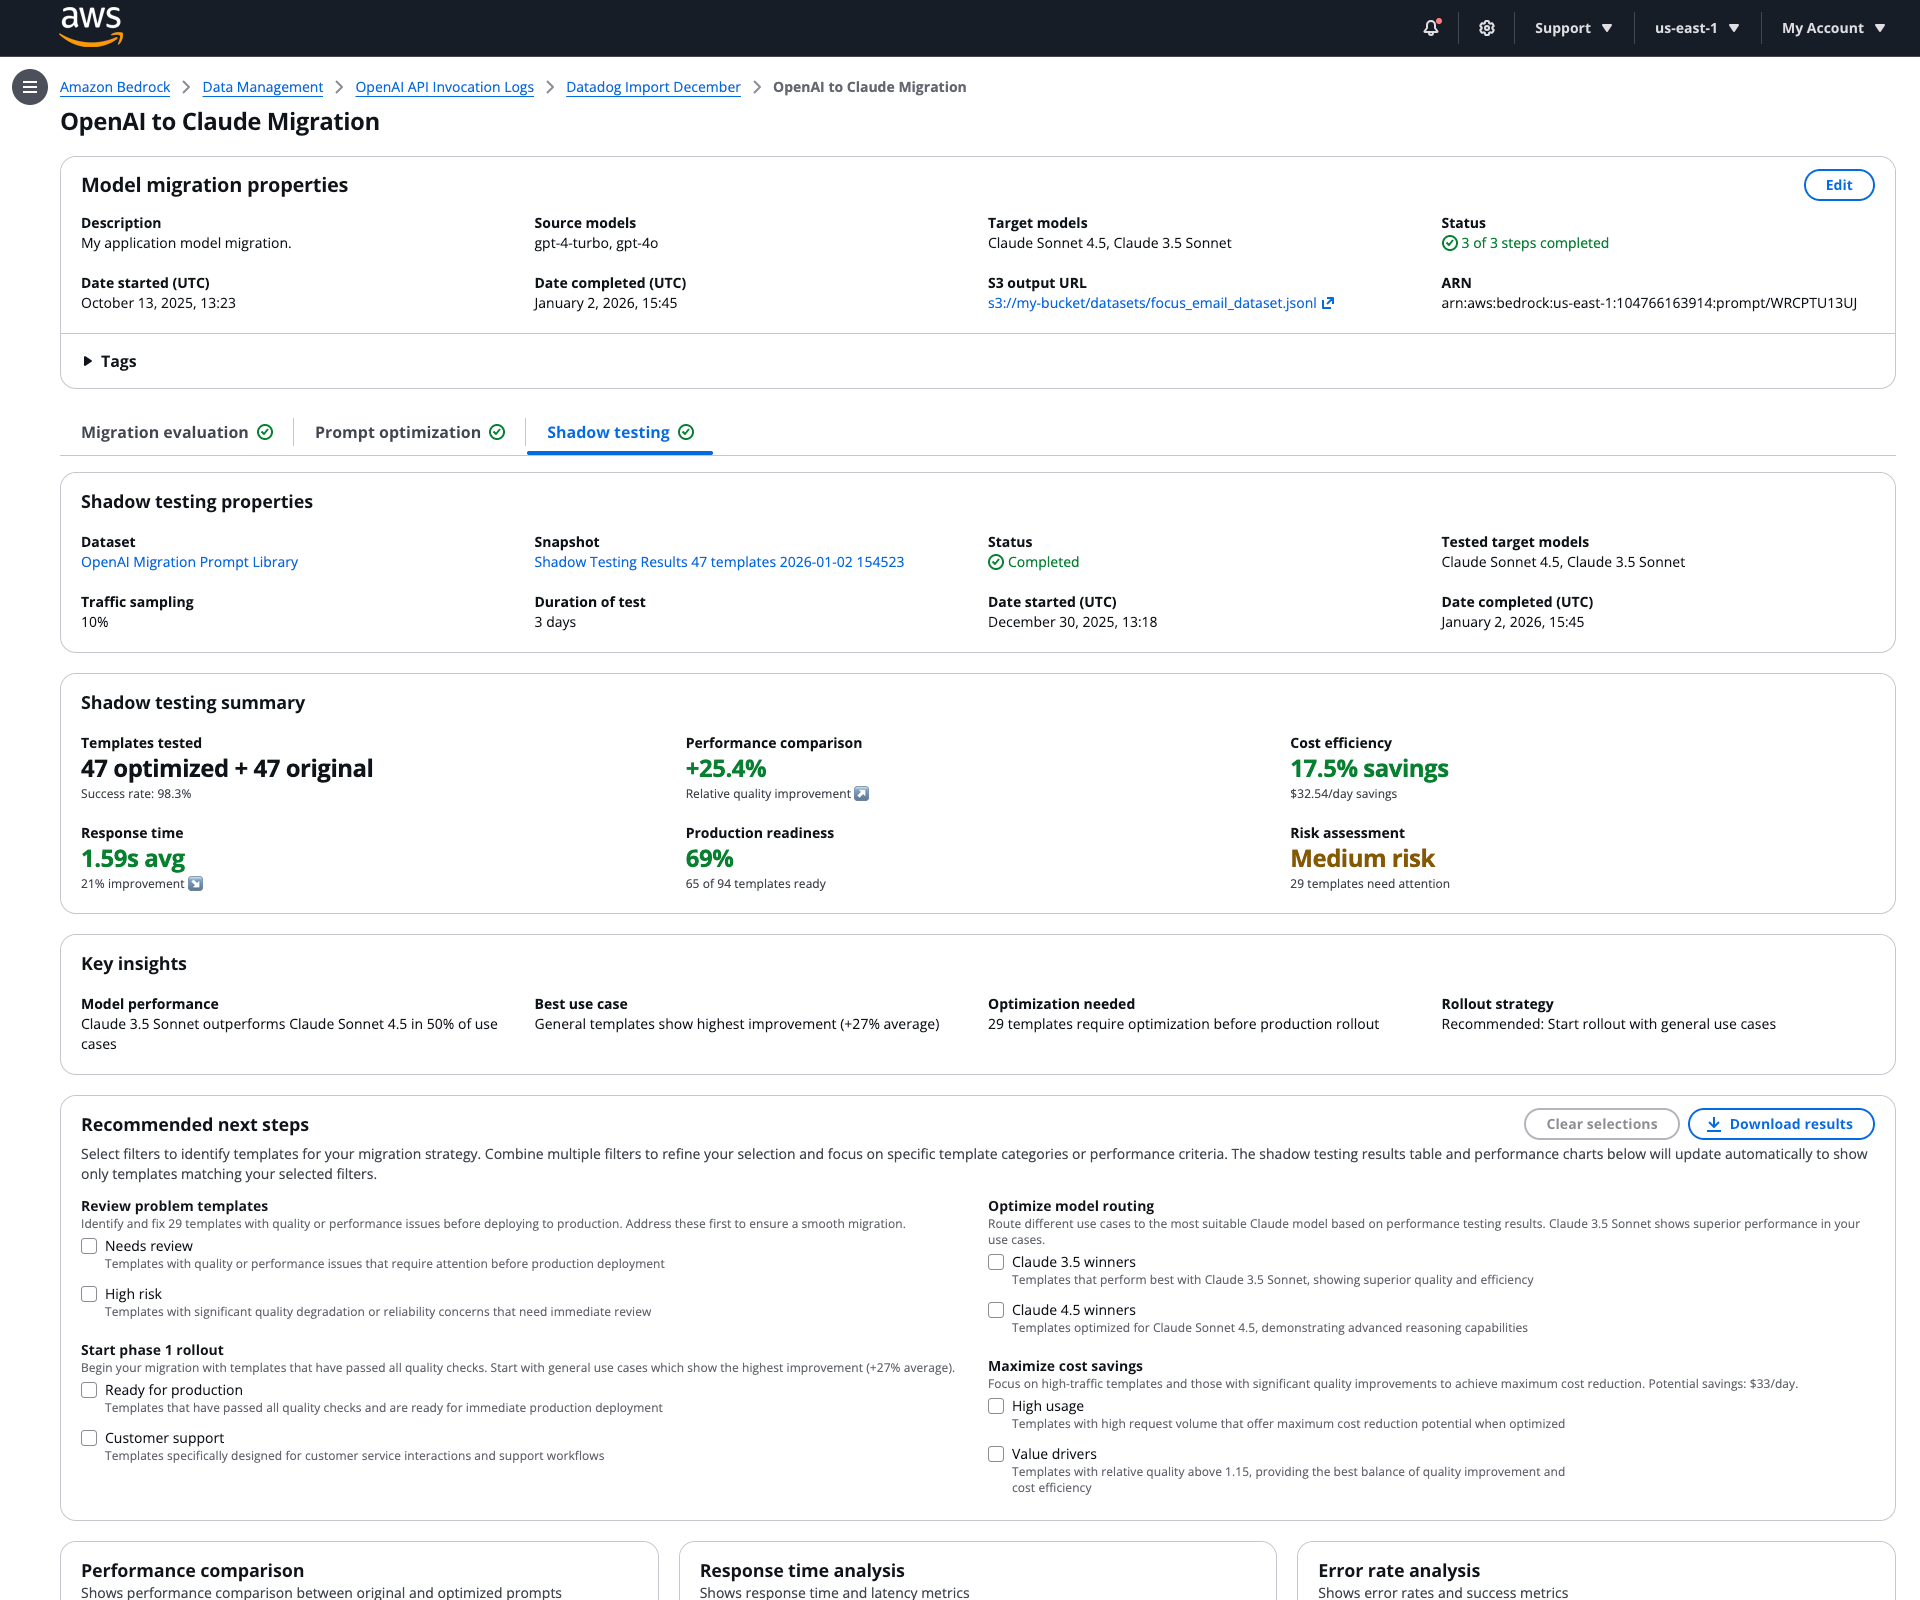Open the settings gear icon
This screenshot has width=1920, height=1600.
point(1487,28)
